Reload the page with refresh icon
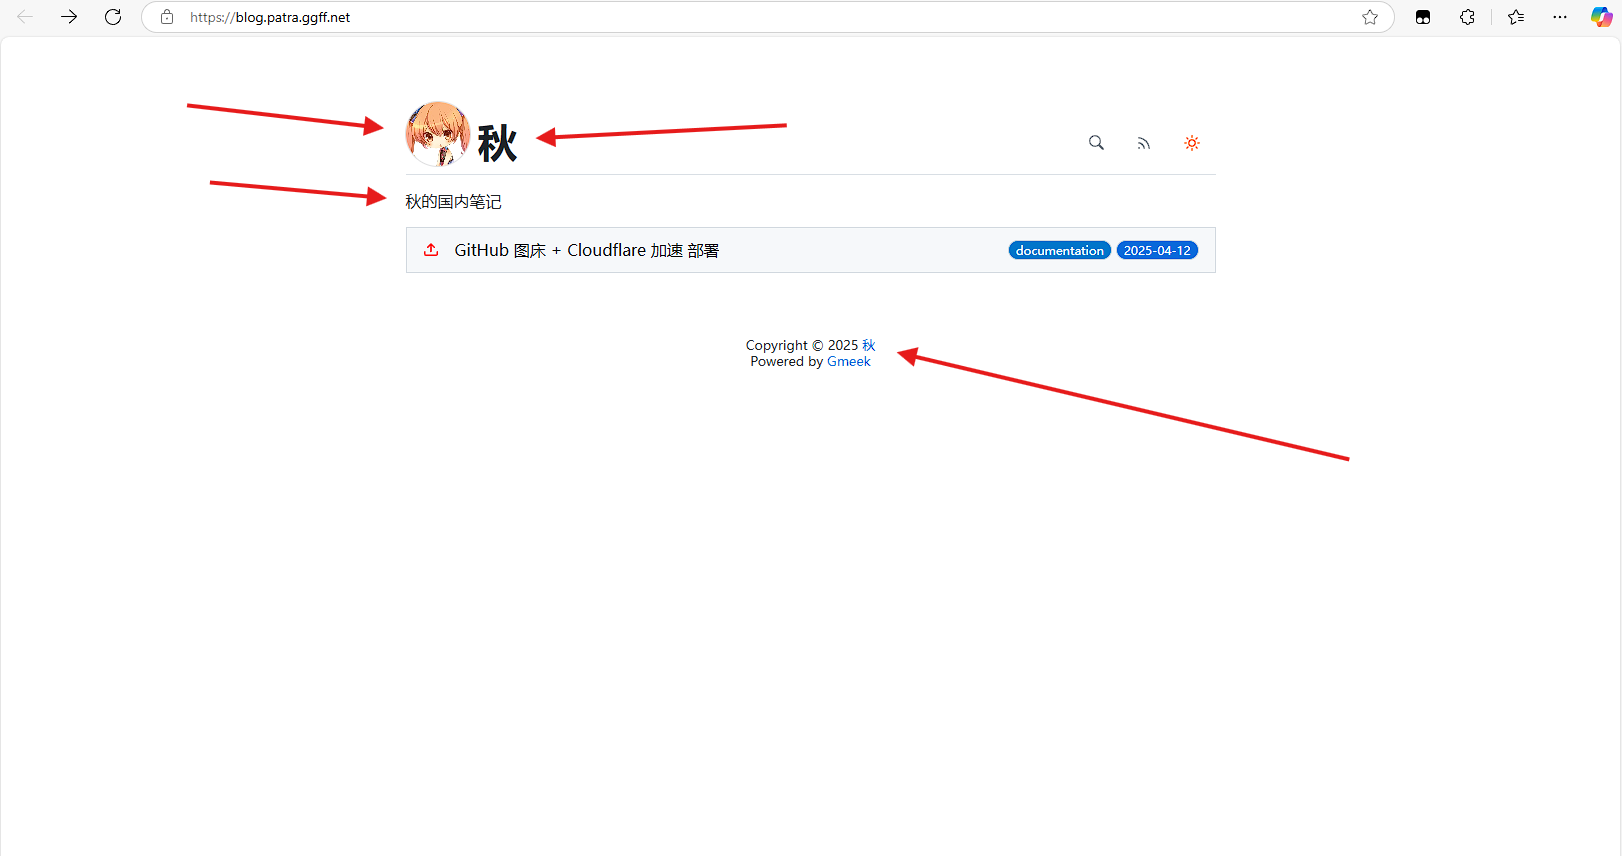 [113, 17]
